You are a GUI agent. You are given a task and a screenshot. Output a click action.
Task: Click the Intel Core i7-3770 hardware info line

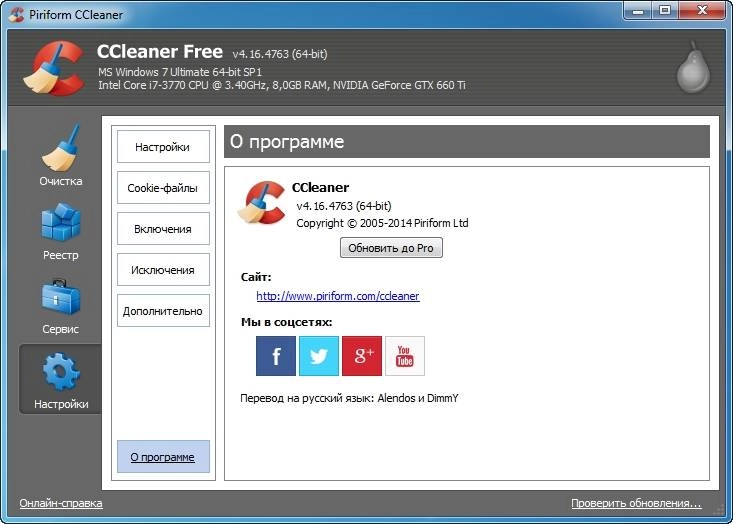click(x=282, y=85)
